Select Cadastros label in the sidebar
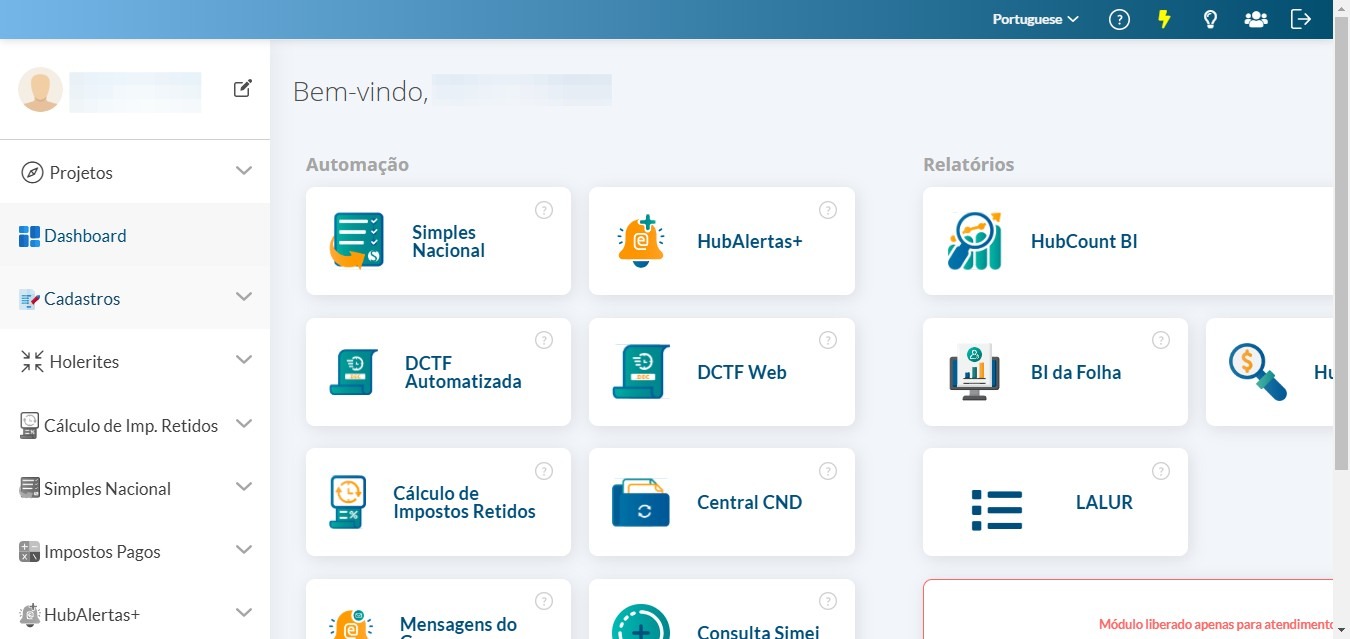Image resolution: width=1350 pixels, height=639 pixels. 82,299
